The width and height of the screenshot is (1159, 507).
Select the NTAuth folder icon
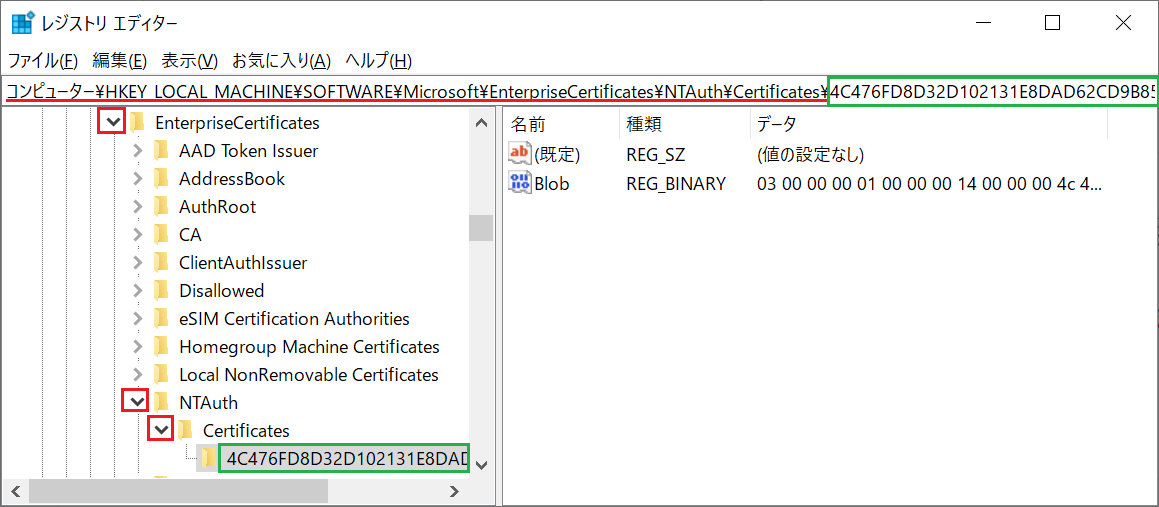[161, 402]
